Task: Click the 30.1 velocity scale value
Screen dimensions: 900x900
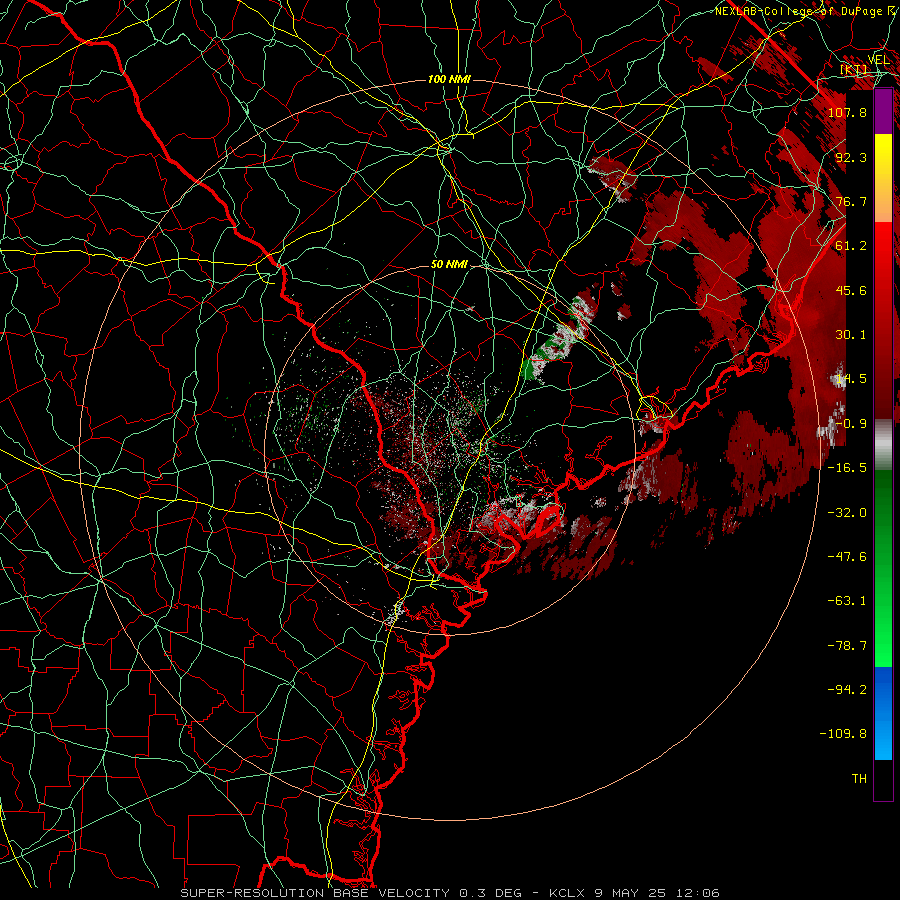Action: 851,335
